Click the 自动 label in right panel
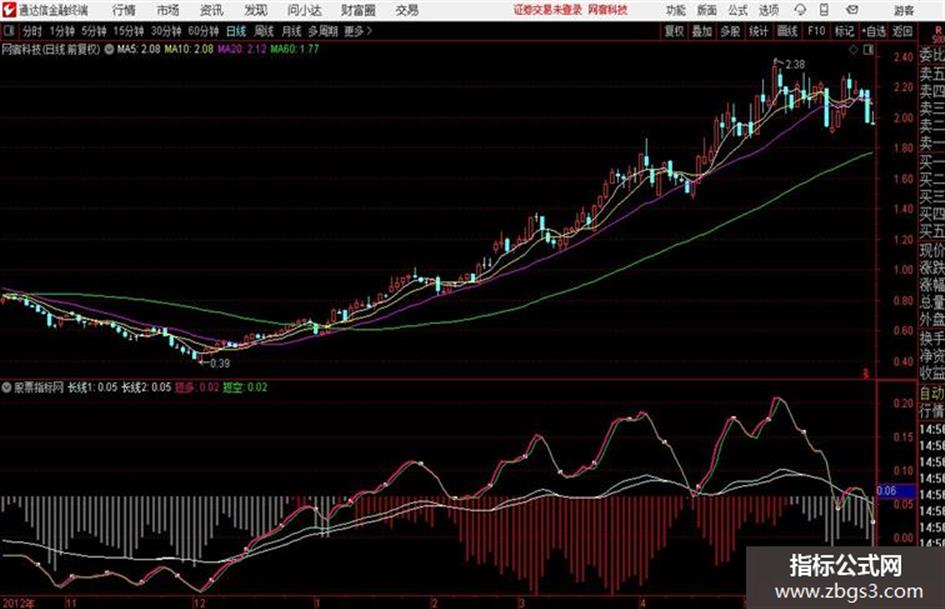This screenshot has width=945, height=609. [932, 394]
